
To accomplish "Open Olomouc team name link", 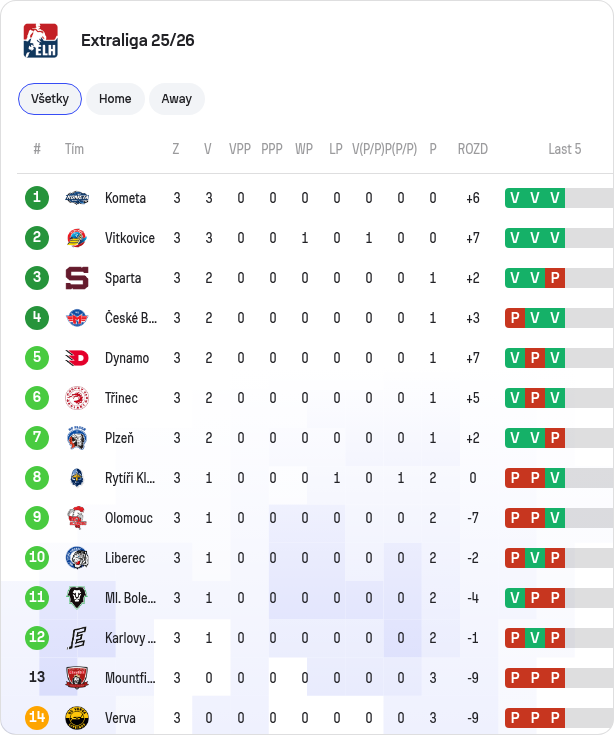I will point(129,518).
